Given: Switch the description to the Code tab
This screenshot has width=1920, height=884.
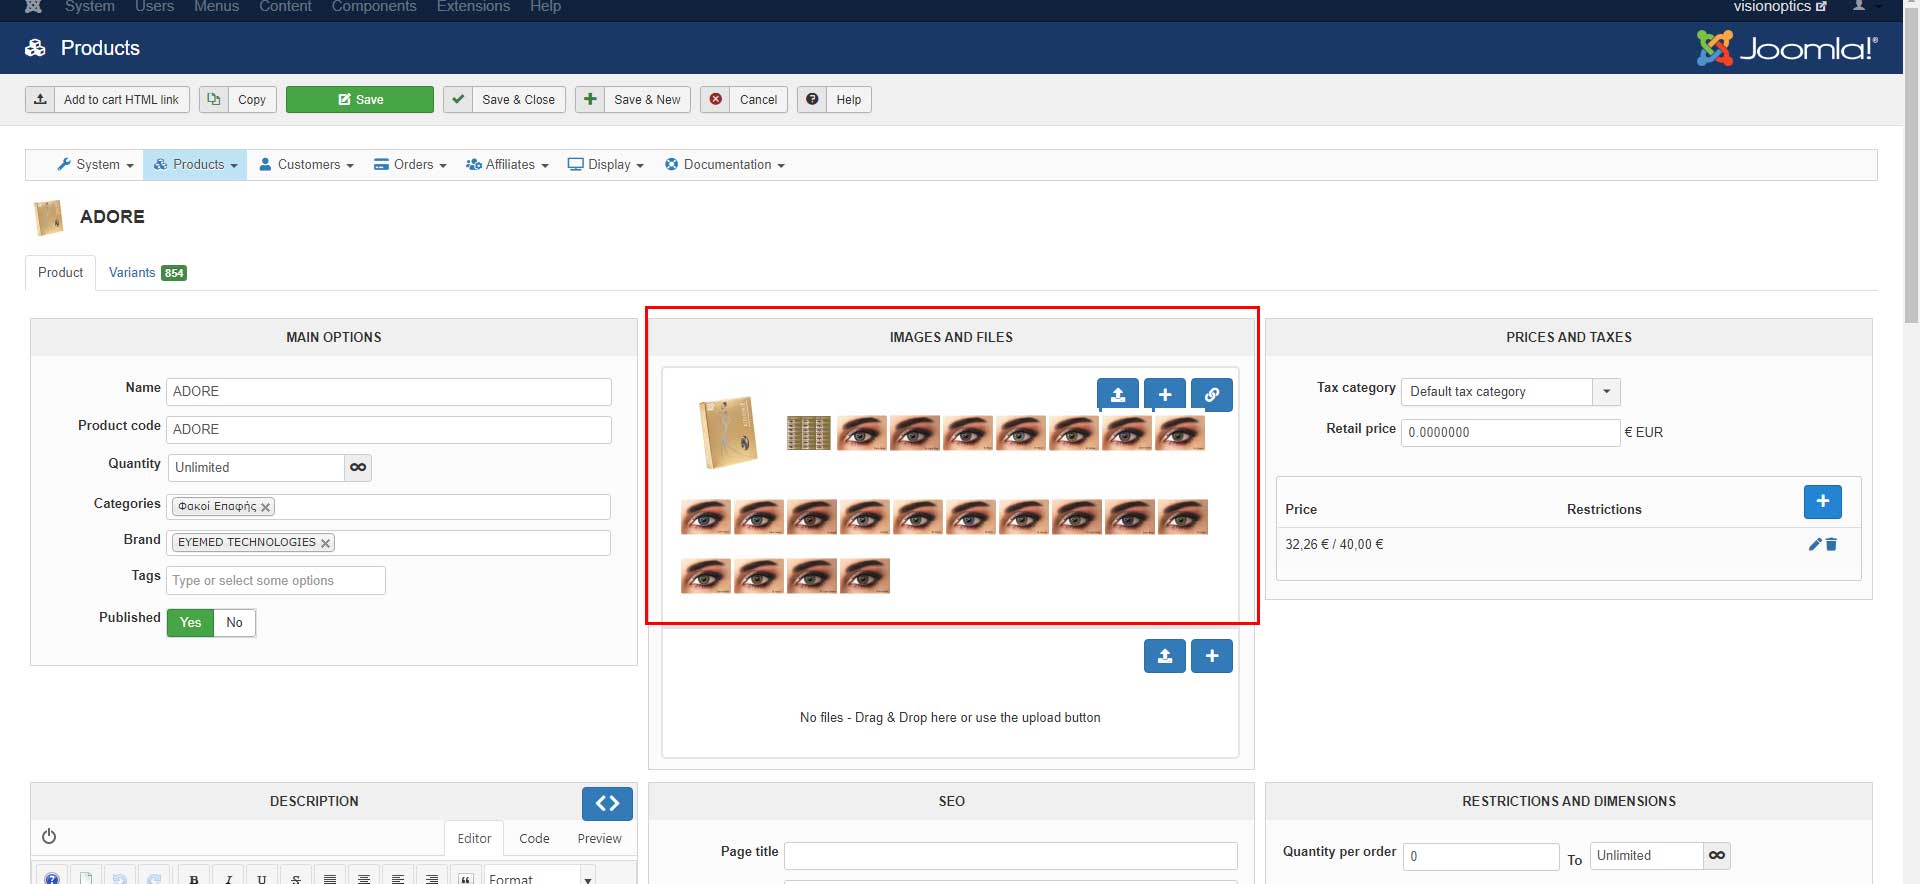Looking at the screenshot, I should [x=534, y=839].
